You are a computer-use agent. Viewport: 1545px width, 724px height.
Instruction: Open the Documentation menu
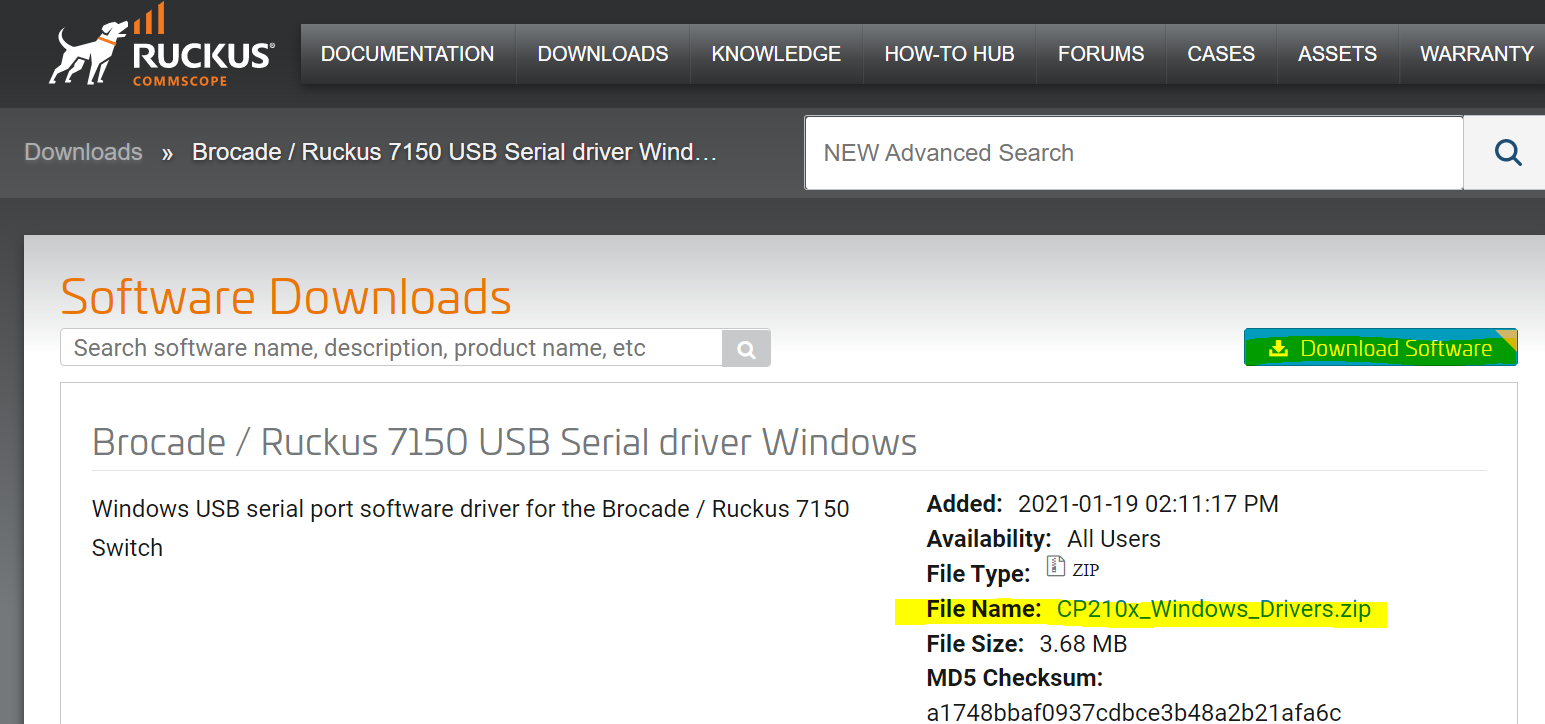[408, 54]
